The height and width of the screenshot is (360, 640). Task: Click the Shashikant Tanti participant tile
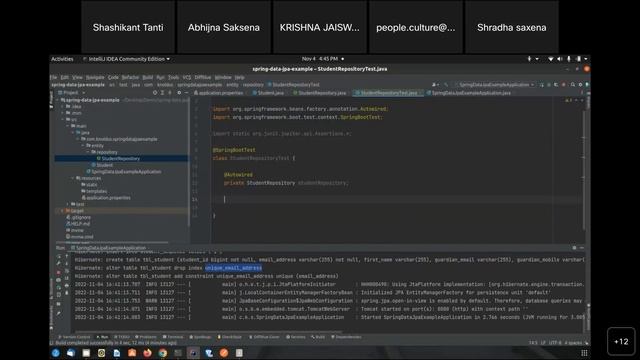128,27
